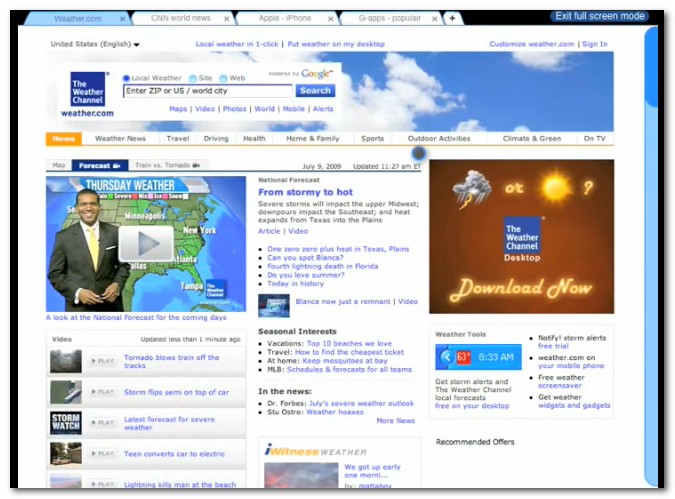Screen dimensions: 675x499
Task: Open the electric car video thumbnail
Action: (66, 454)
